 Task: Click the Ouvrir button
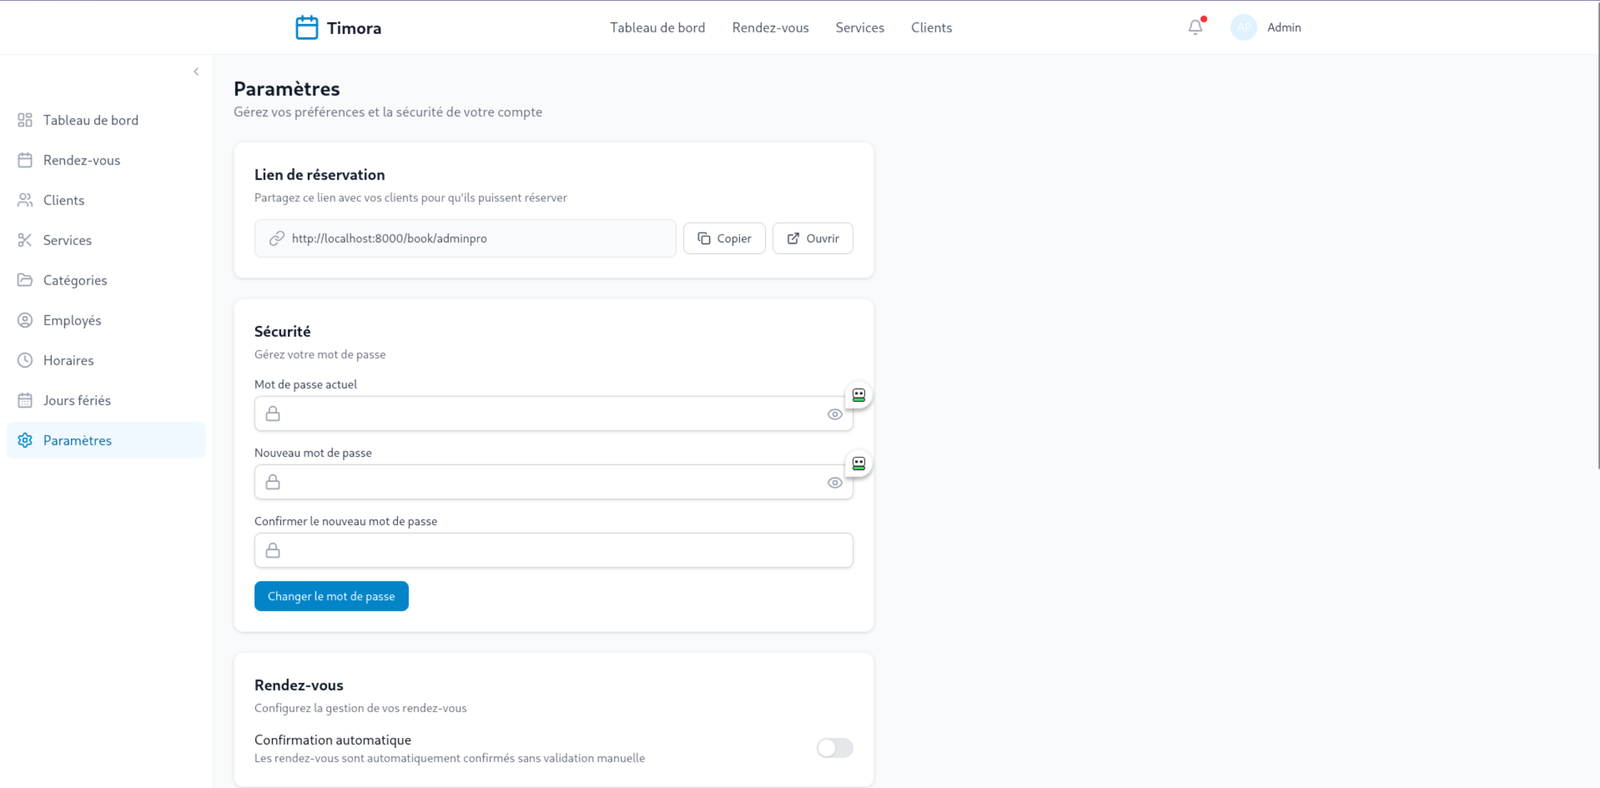click(x=813, y=238)
